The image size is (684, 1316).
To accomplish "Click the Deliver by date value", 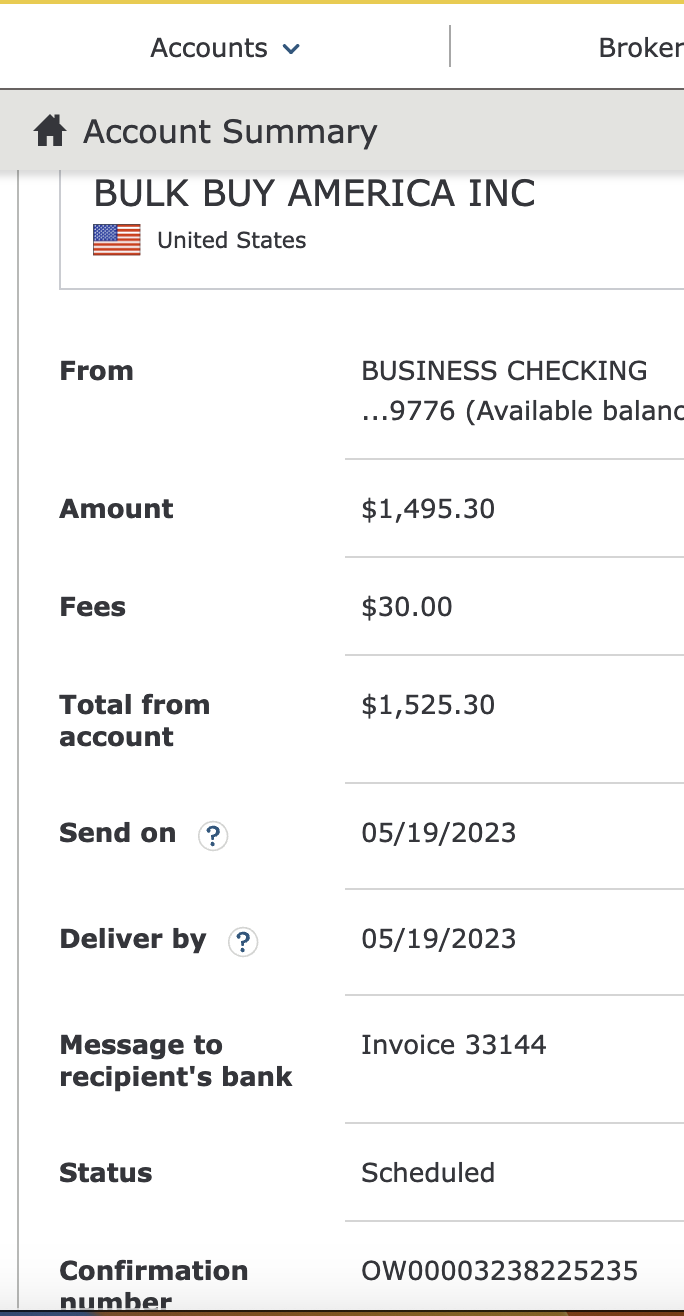I will point(439,939).
